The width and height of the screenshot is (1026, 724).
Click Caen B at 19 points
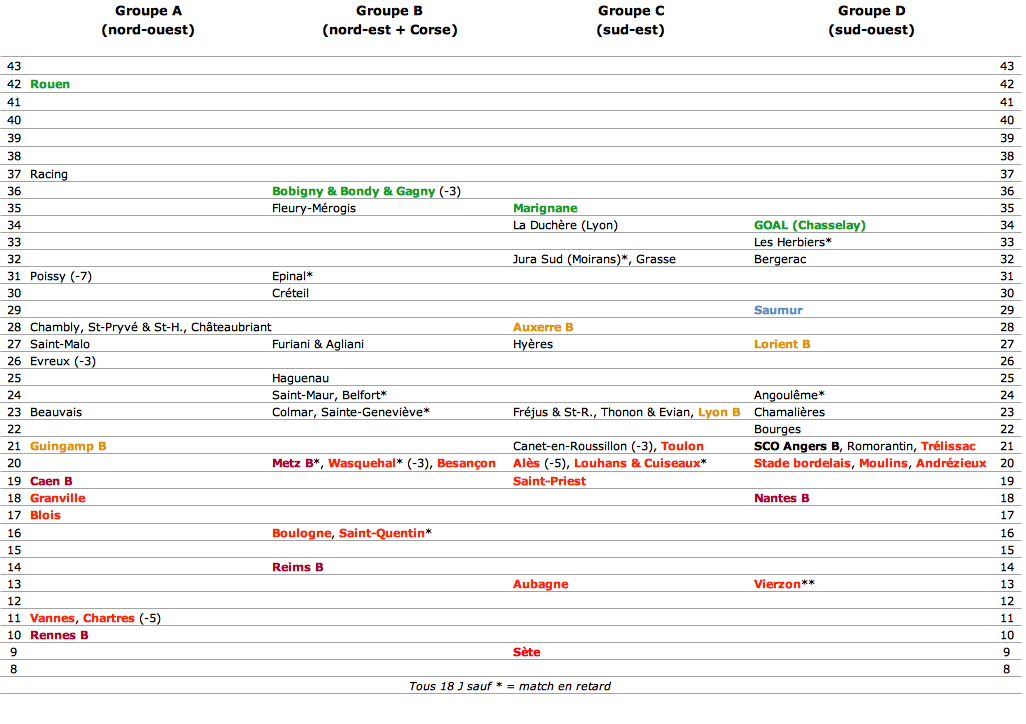pos(51,481)
